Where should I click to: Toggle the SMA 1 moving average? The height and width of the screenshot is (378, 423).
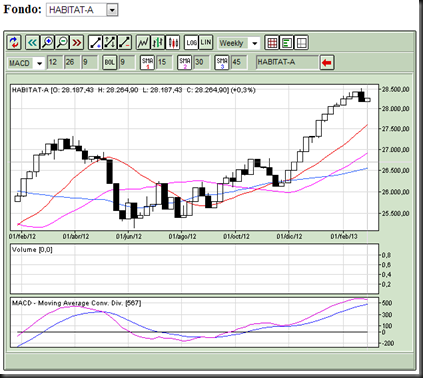pyautogui.click(x=147, y=62)
